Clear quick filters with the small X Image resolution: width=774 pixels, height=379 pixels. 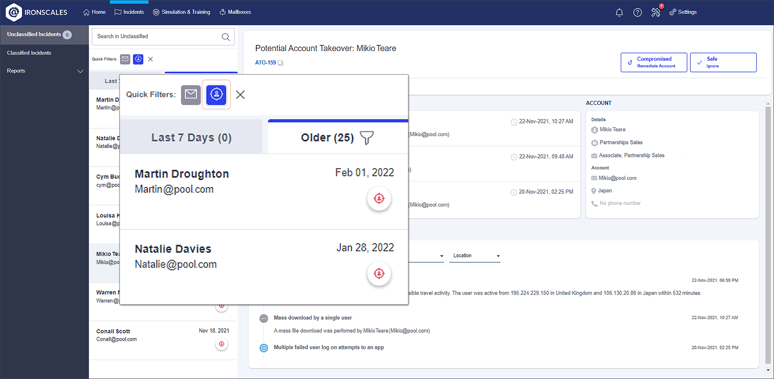coord(151,59)
